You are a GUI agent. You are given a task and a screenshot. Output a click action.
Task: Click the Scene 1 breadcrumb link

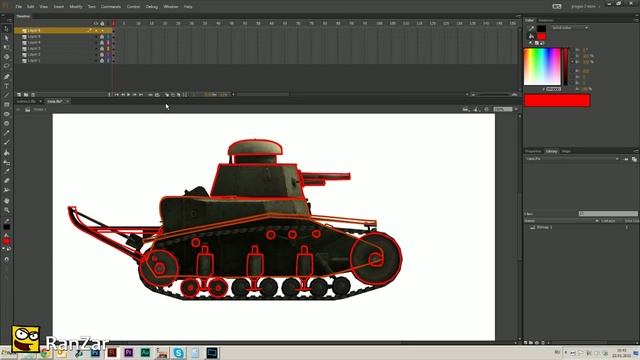[40, 109]
